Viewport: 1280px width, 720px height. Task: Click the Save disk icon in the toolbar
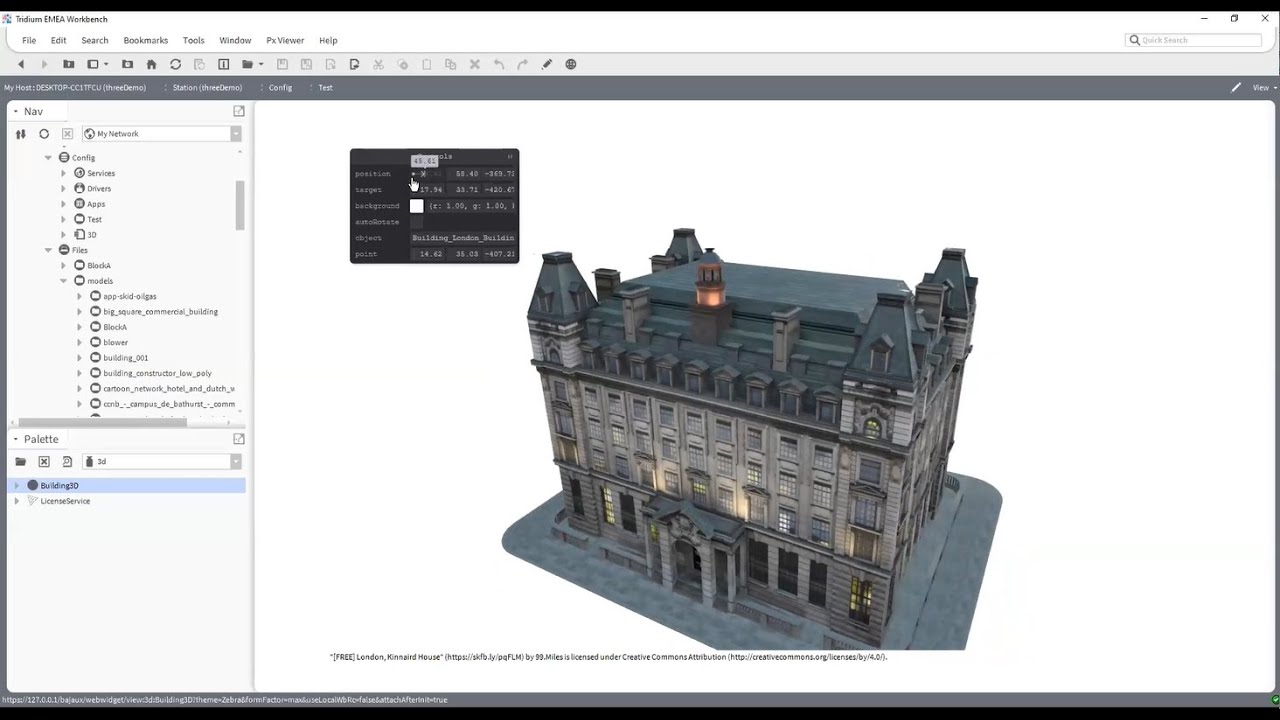(282, 64)
